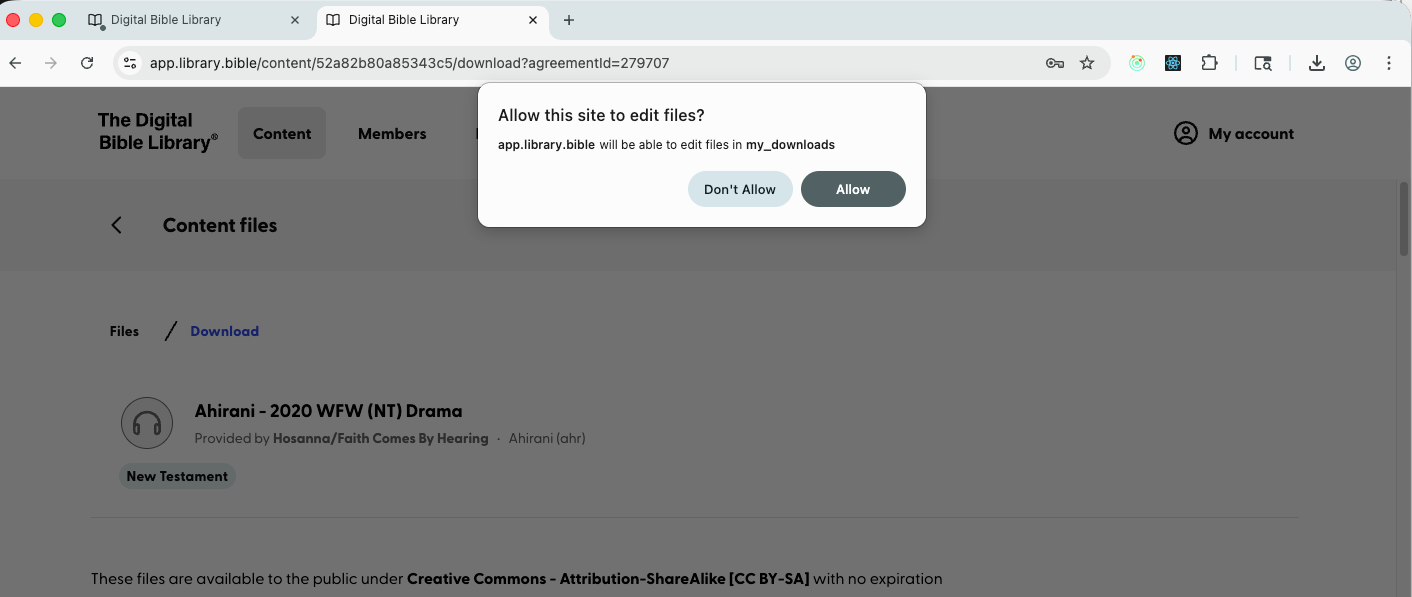Click the browser forward arrow
Screen dimensions: 1412x597
(x=51, y=63)
